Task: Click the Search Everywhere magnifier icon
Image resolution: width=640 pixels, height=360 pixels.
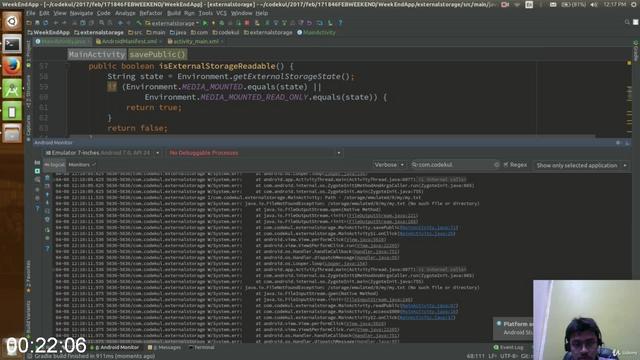Action: click(x=627, y=22)
